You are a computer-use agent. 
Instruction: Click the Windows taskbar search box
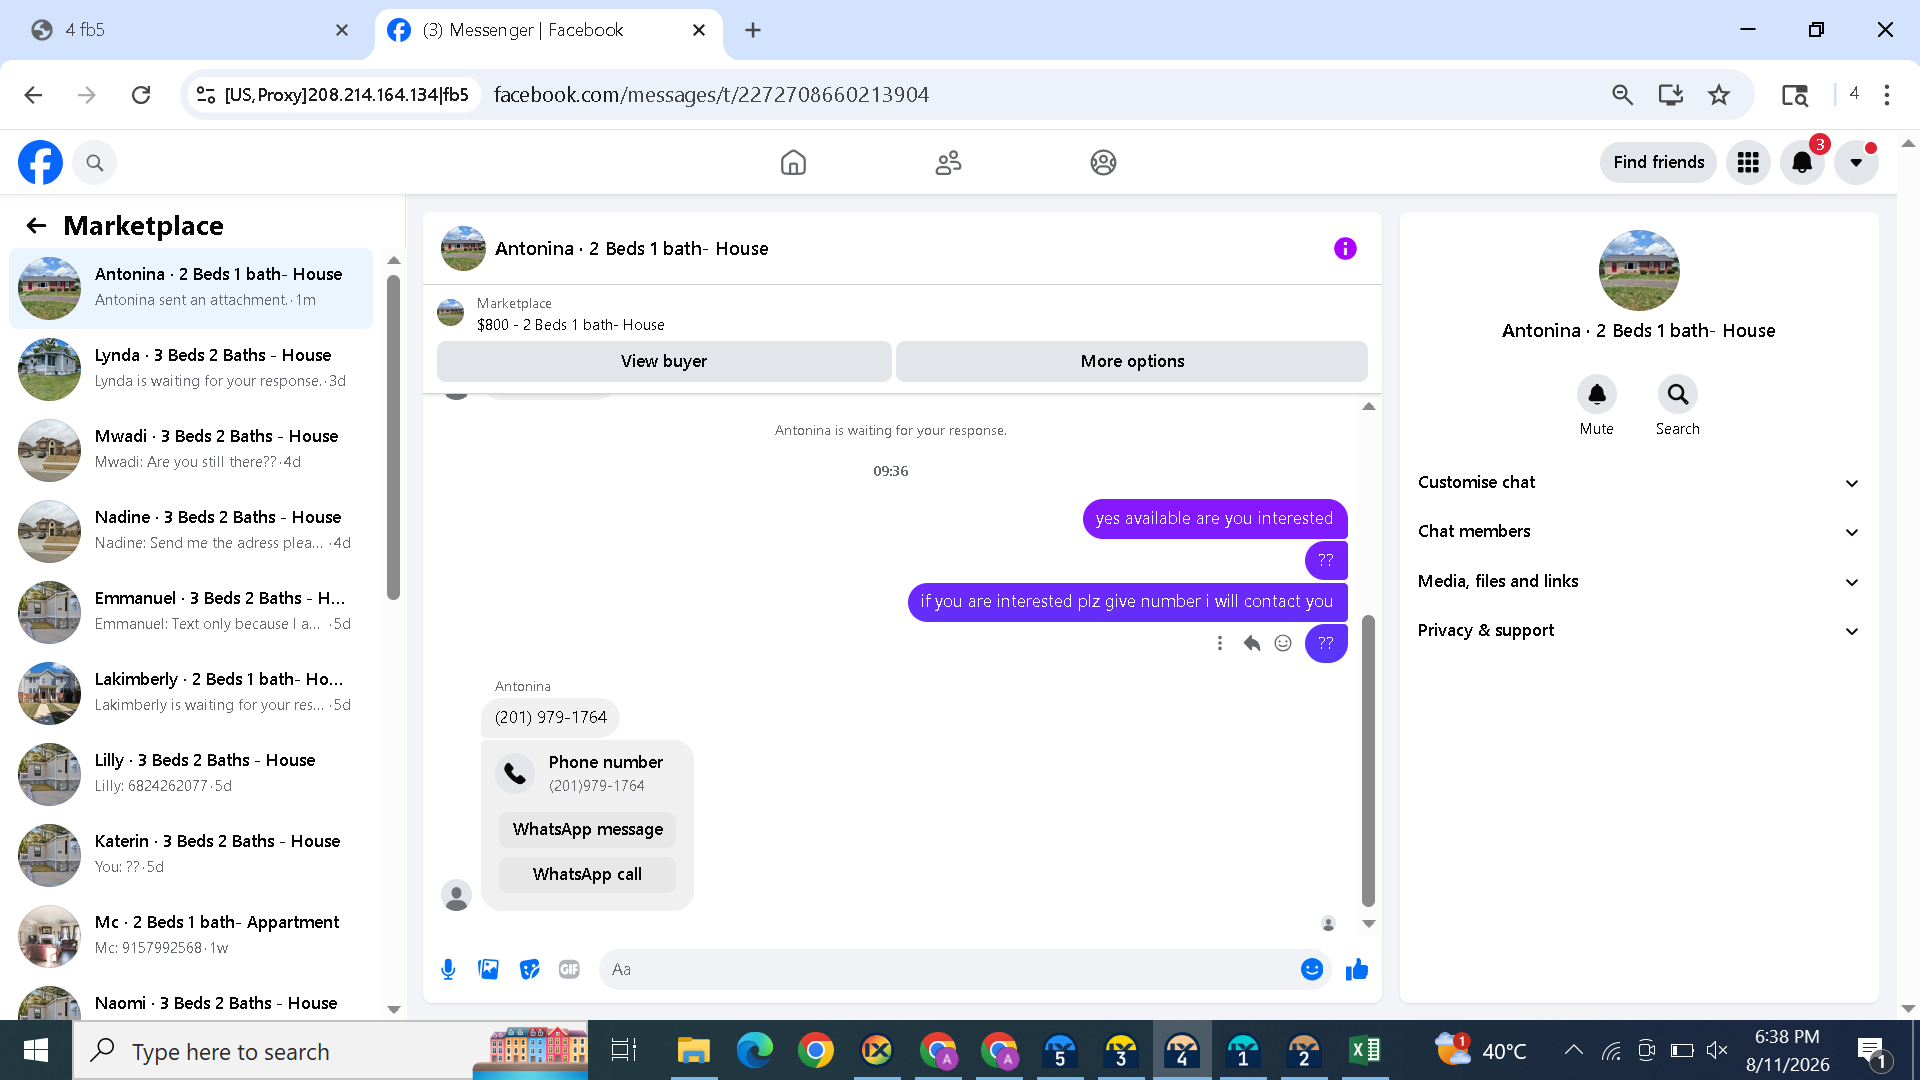330,1050
